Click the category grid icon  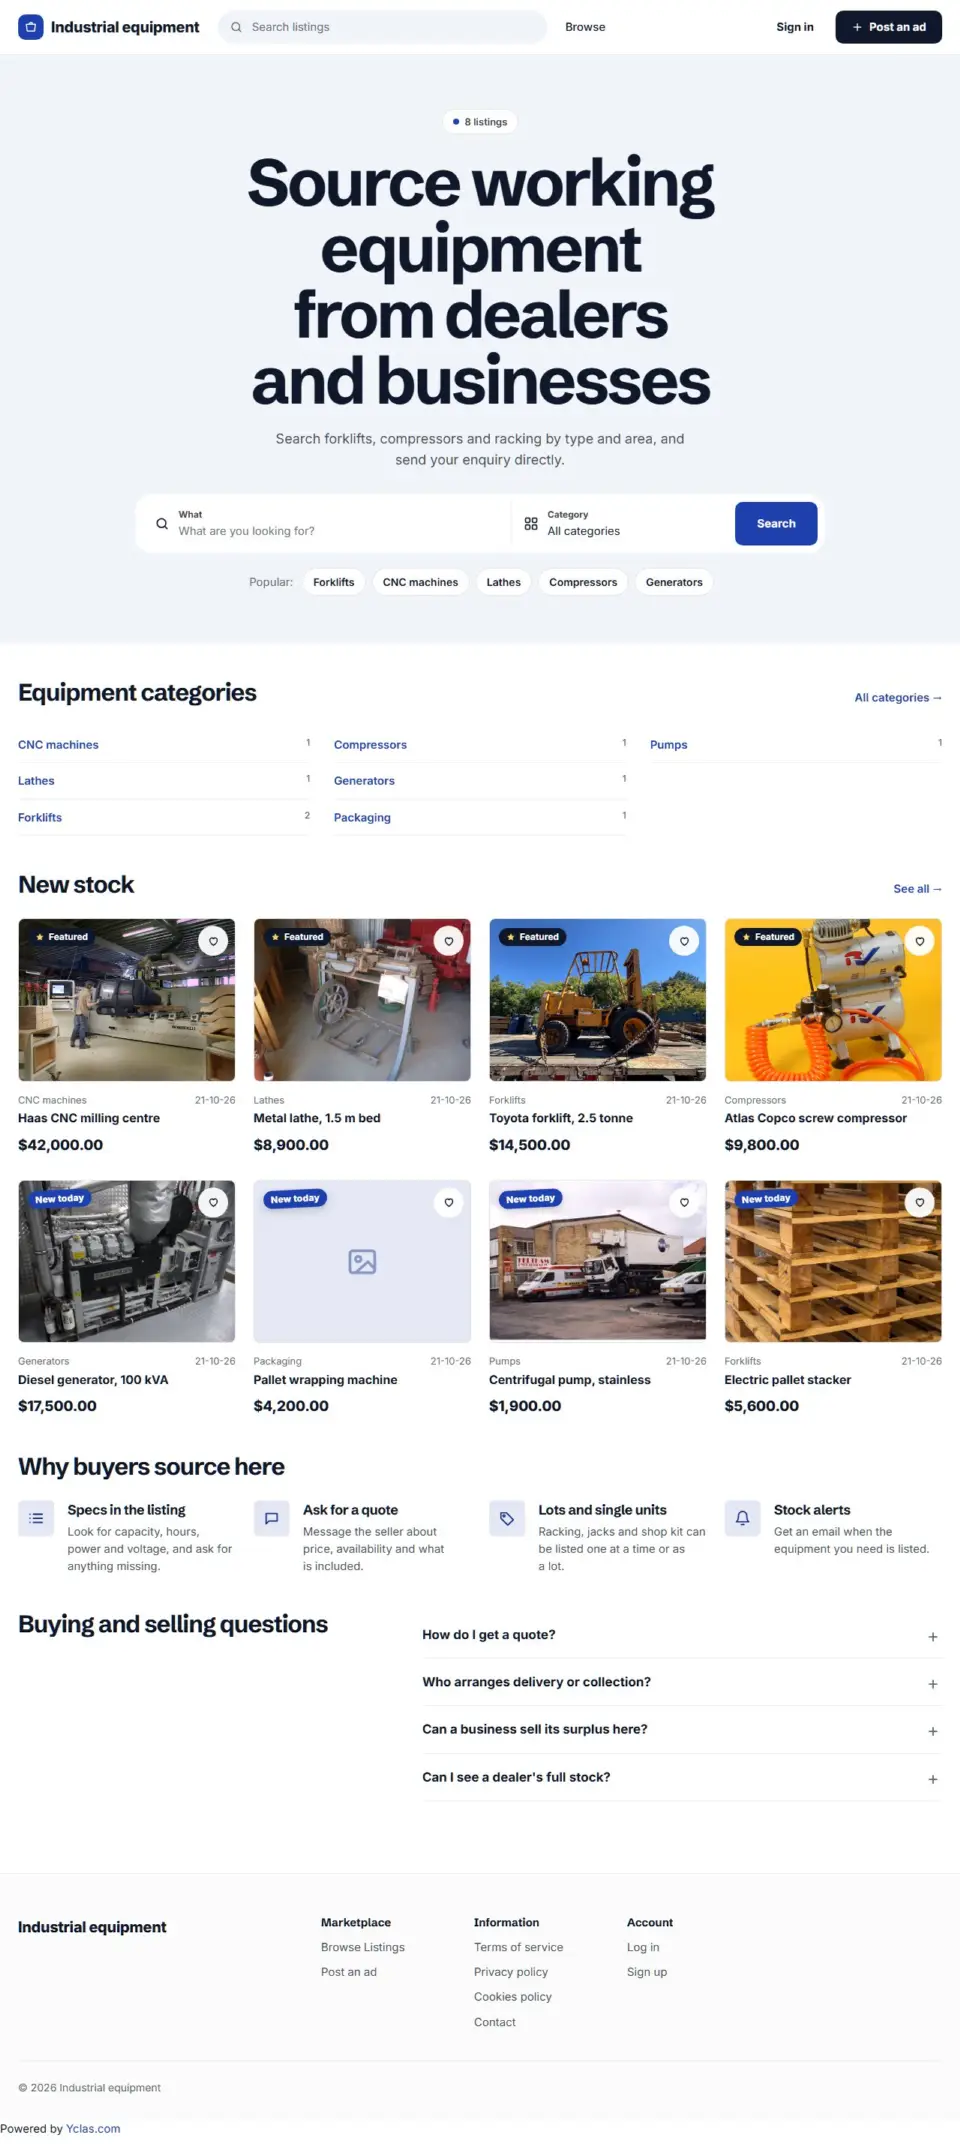(x=531, y=523)
